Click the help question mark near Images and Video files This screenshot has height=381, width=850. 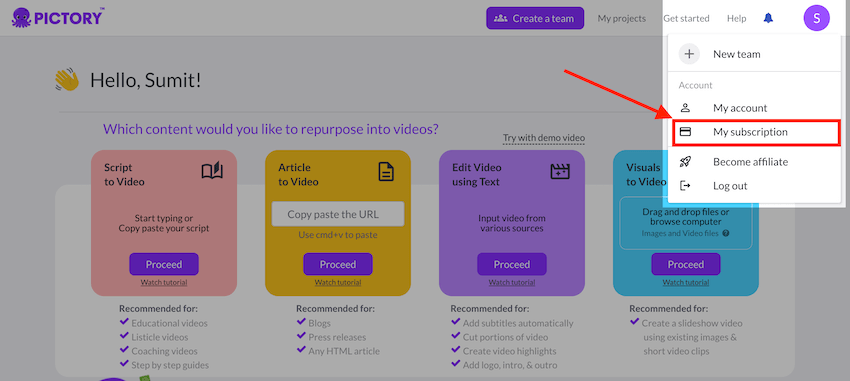point(725,234)
